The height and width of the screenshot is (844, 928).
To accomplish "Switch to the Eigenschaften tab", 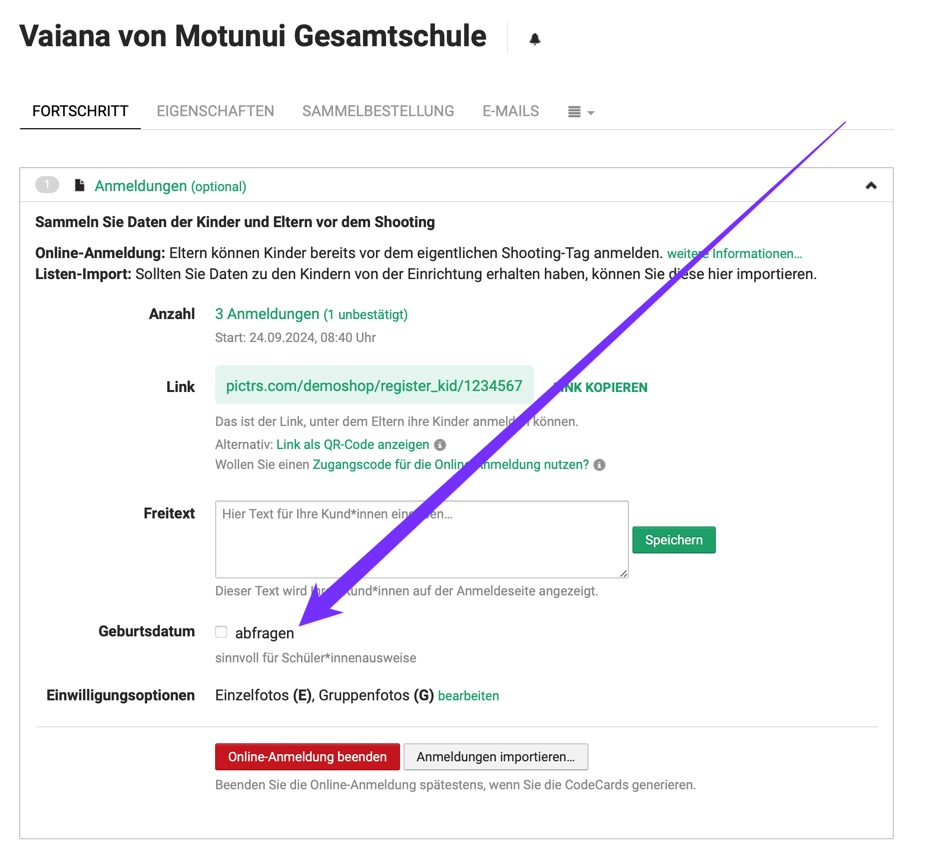I will (215, 111).
